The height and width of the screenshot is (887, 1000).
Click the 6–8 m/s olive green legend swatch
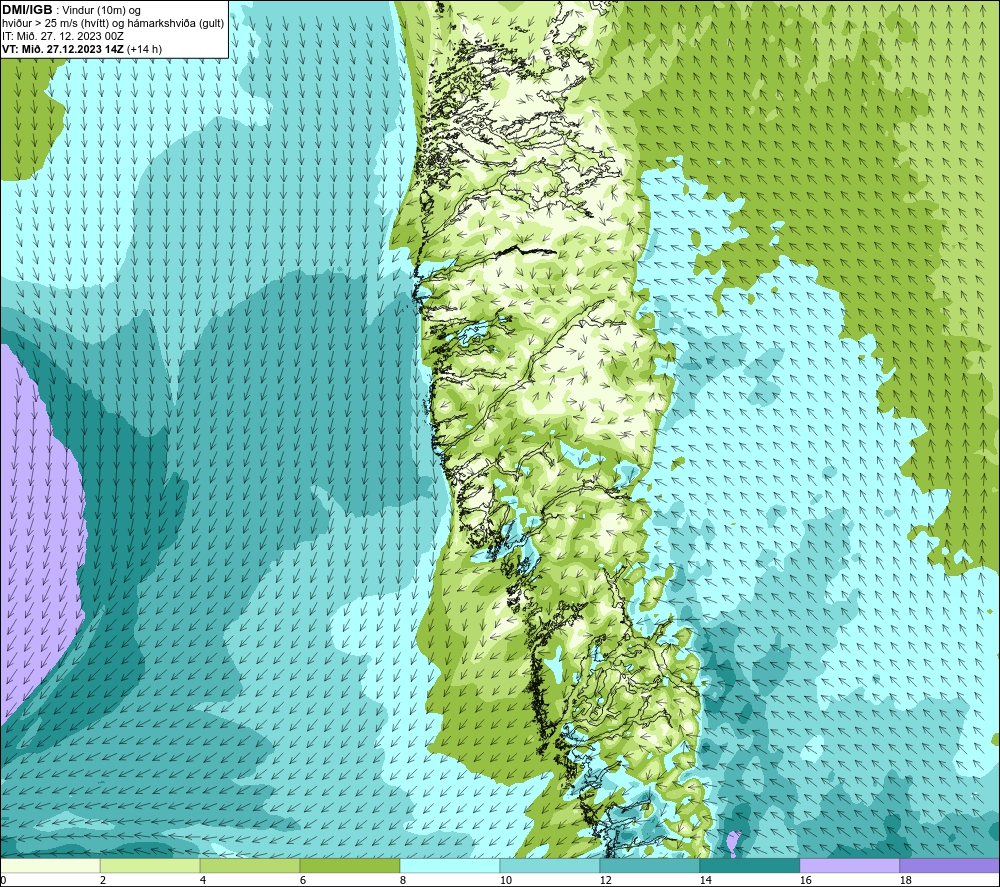[349, 865]
